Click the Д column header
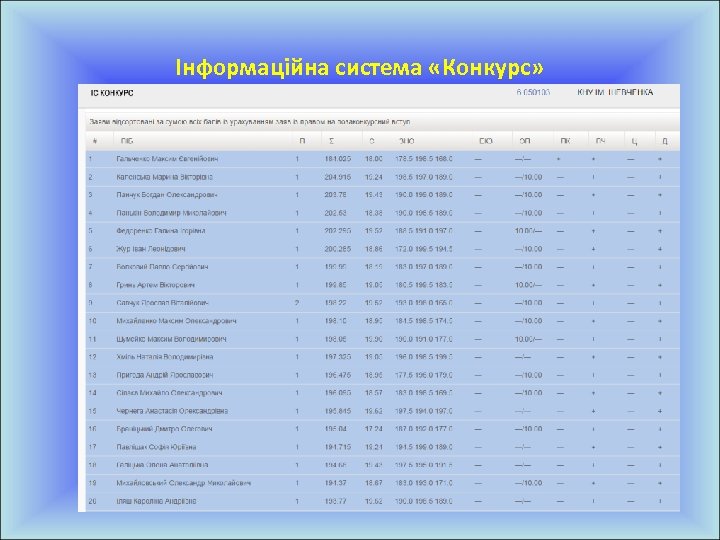The height and width of the screenshot is (540, 720). pos(664,141)
